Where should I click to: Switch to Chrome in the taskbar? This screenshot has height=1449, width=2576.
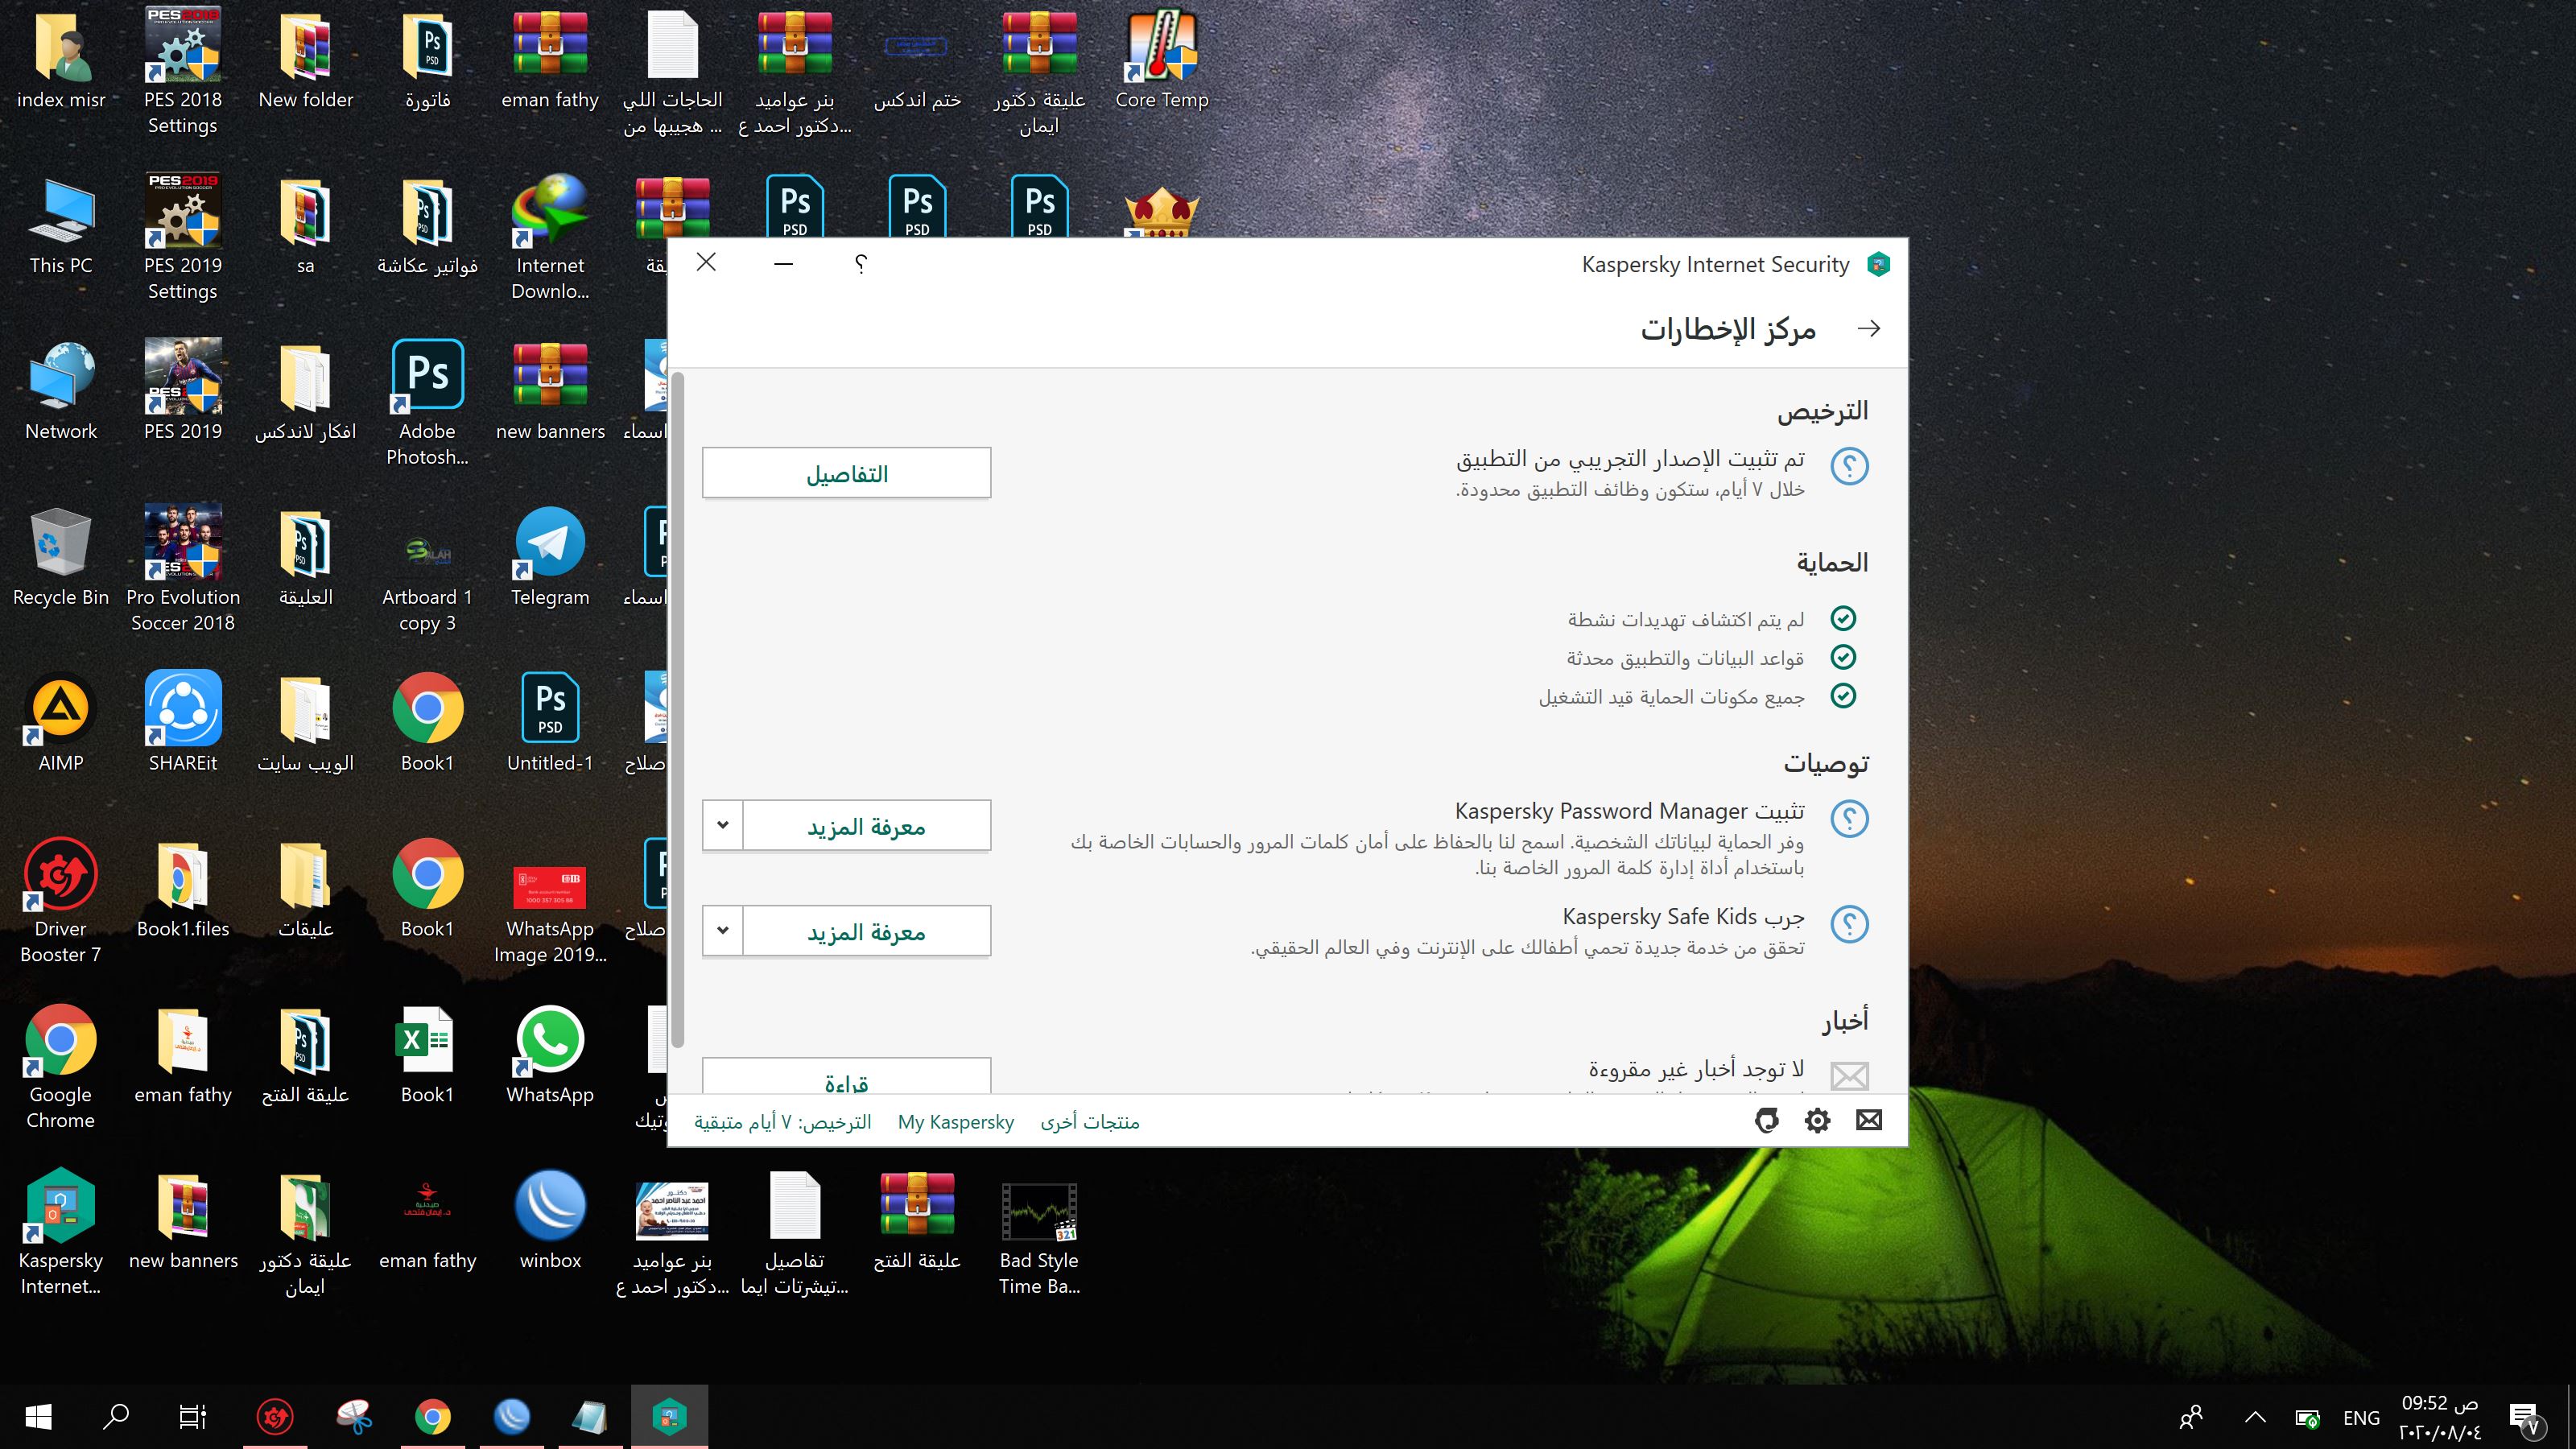[432, 1417]
